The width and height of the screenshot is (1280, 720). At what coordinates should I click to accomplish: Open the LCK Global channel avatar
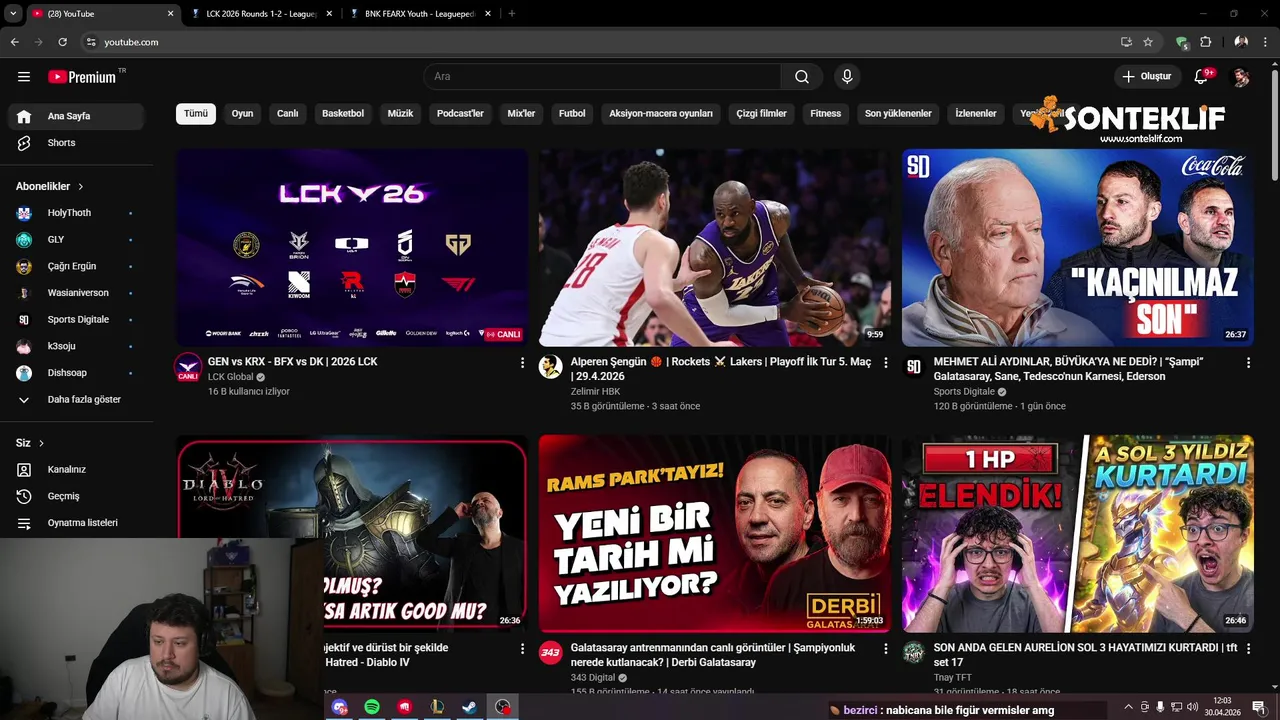tap(188, 367)
